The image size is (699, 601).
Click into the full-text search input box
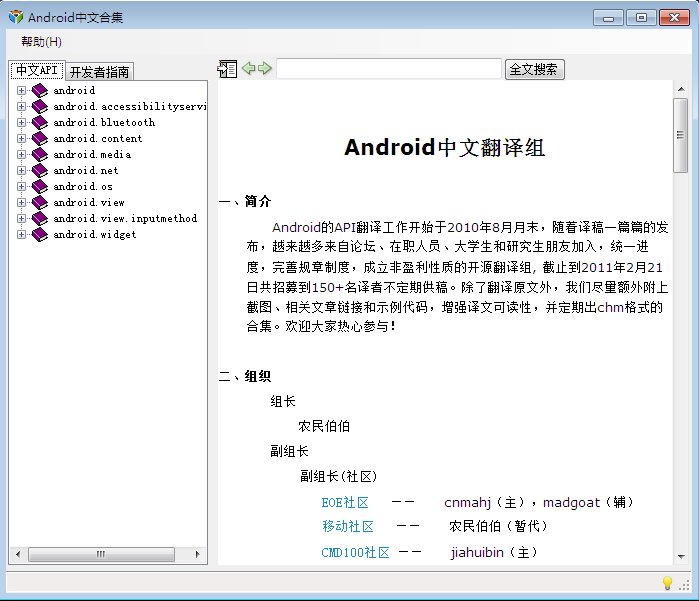[389, 69]
